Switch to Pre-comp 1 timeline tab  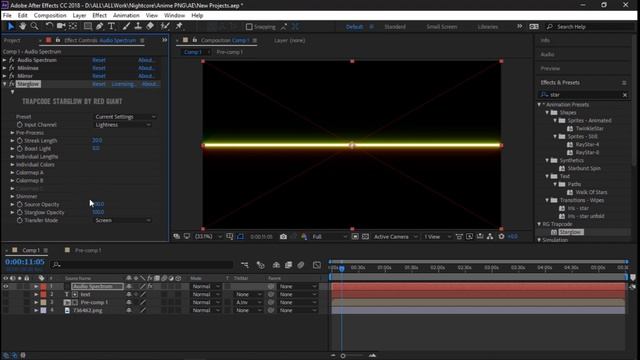[88, 250]
